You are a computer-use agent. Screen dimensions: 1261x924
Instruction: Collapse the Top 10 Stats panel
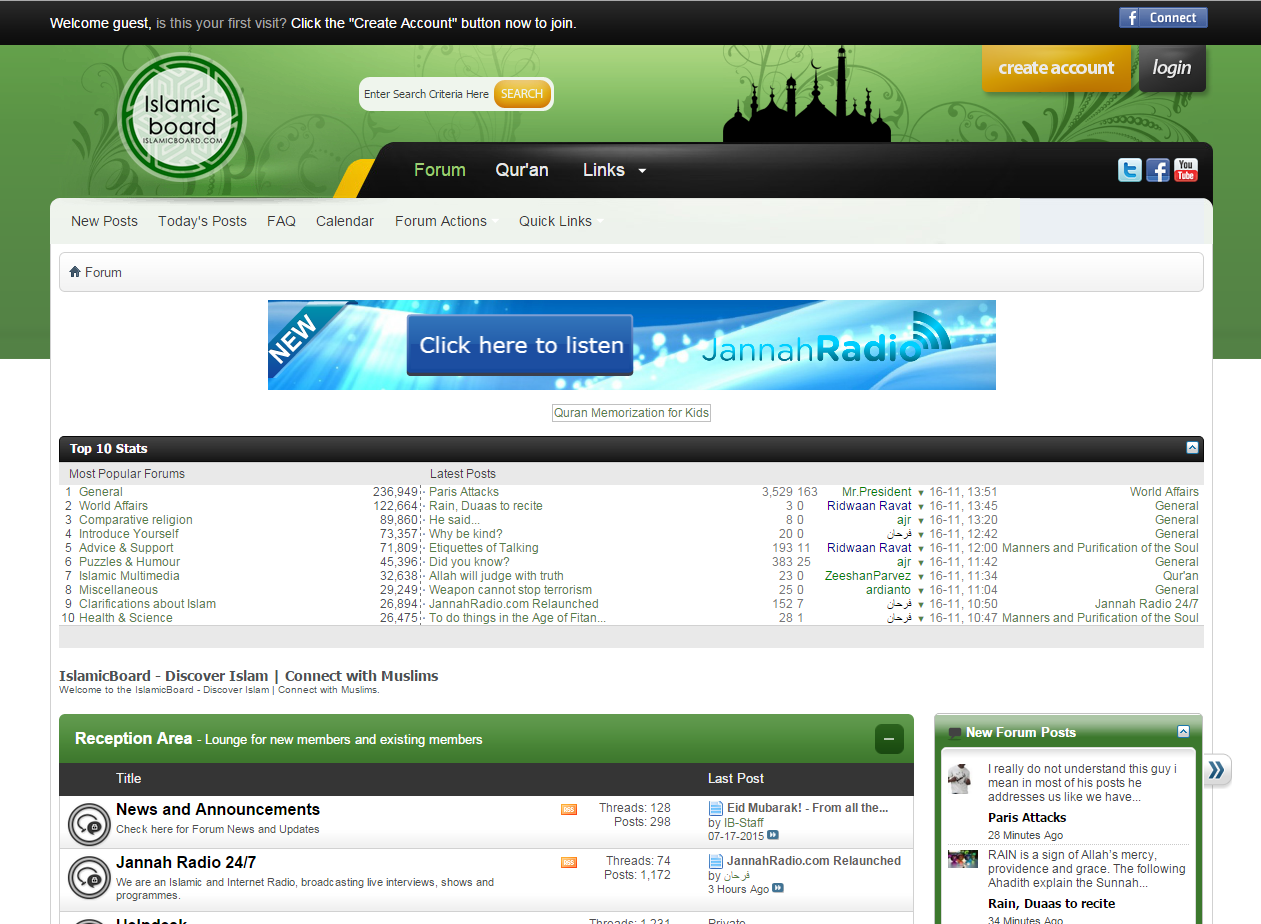click(1192, 448)
